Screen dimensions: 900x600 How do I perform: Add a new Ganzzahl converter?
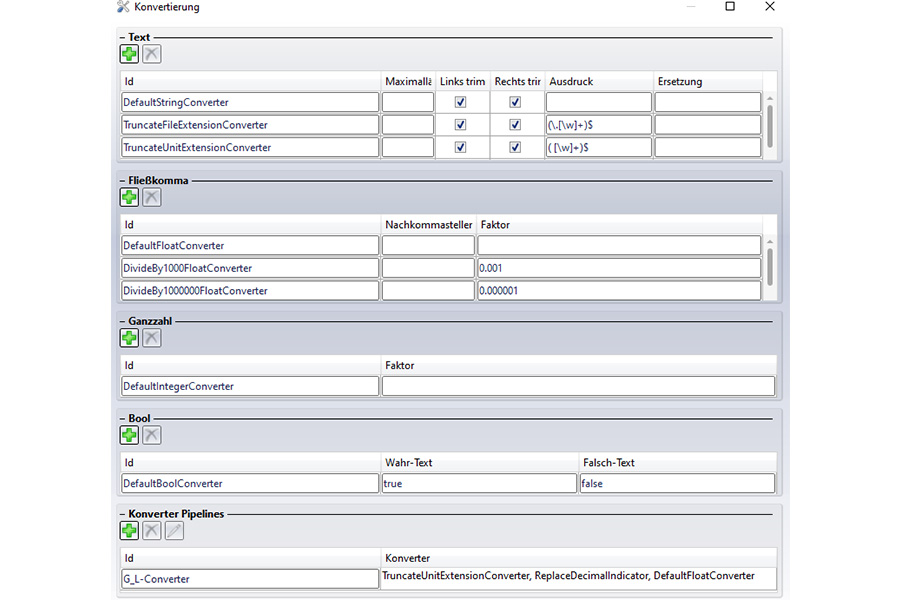[x=129, y=338]
